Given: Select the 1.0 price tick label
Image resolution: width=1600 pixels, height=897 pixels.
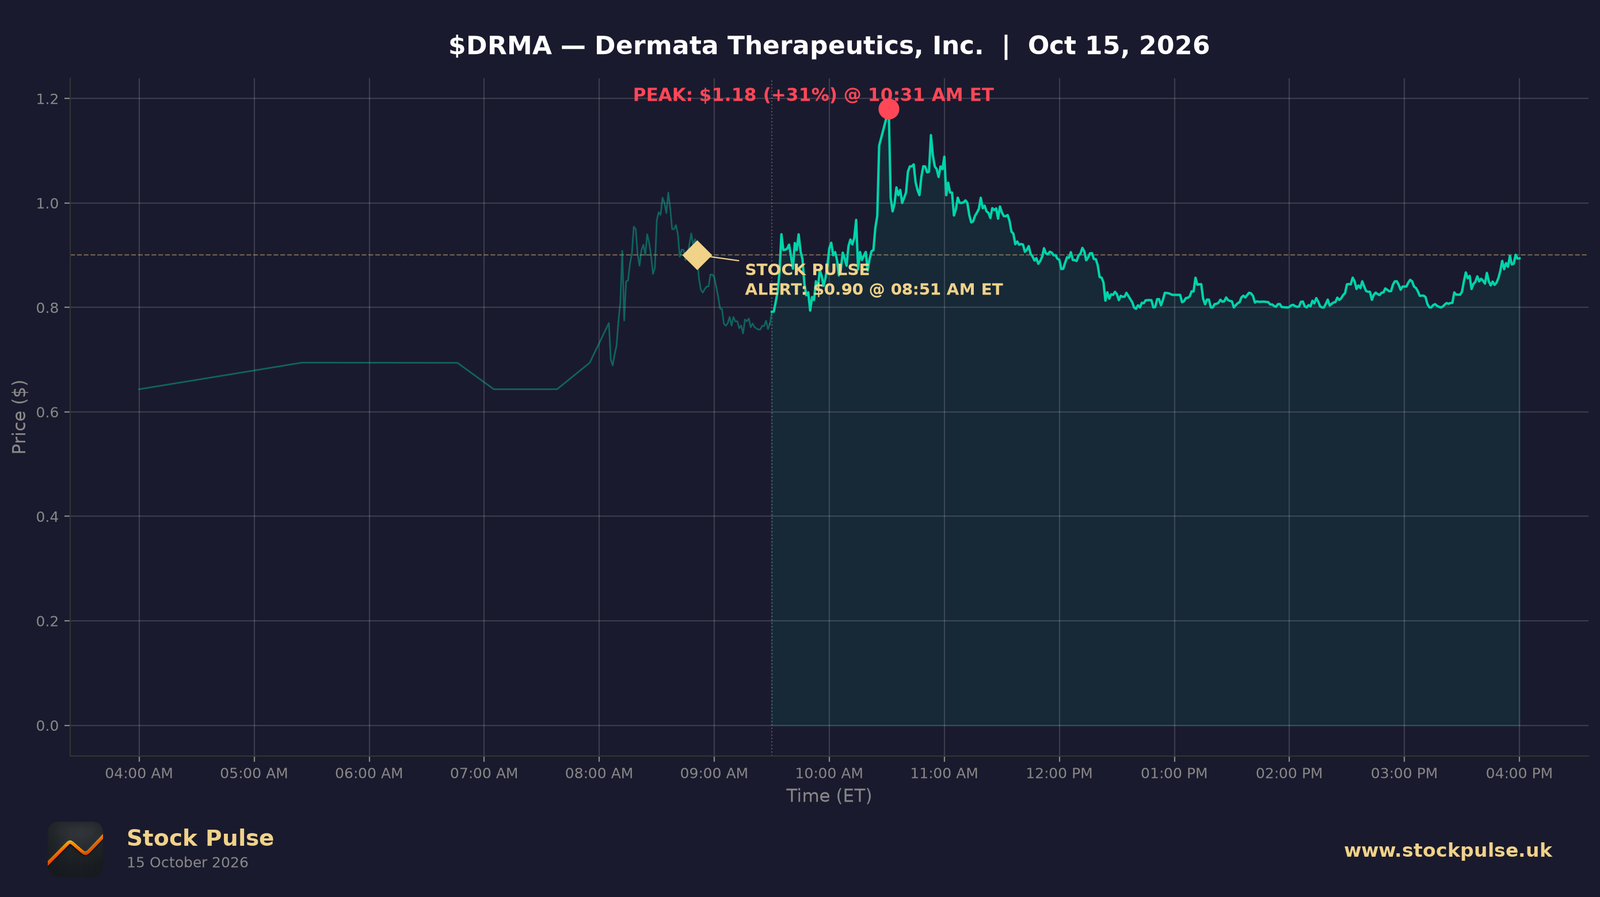Looking at the screenshot, I should click(48, 203).
